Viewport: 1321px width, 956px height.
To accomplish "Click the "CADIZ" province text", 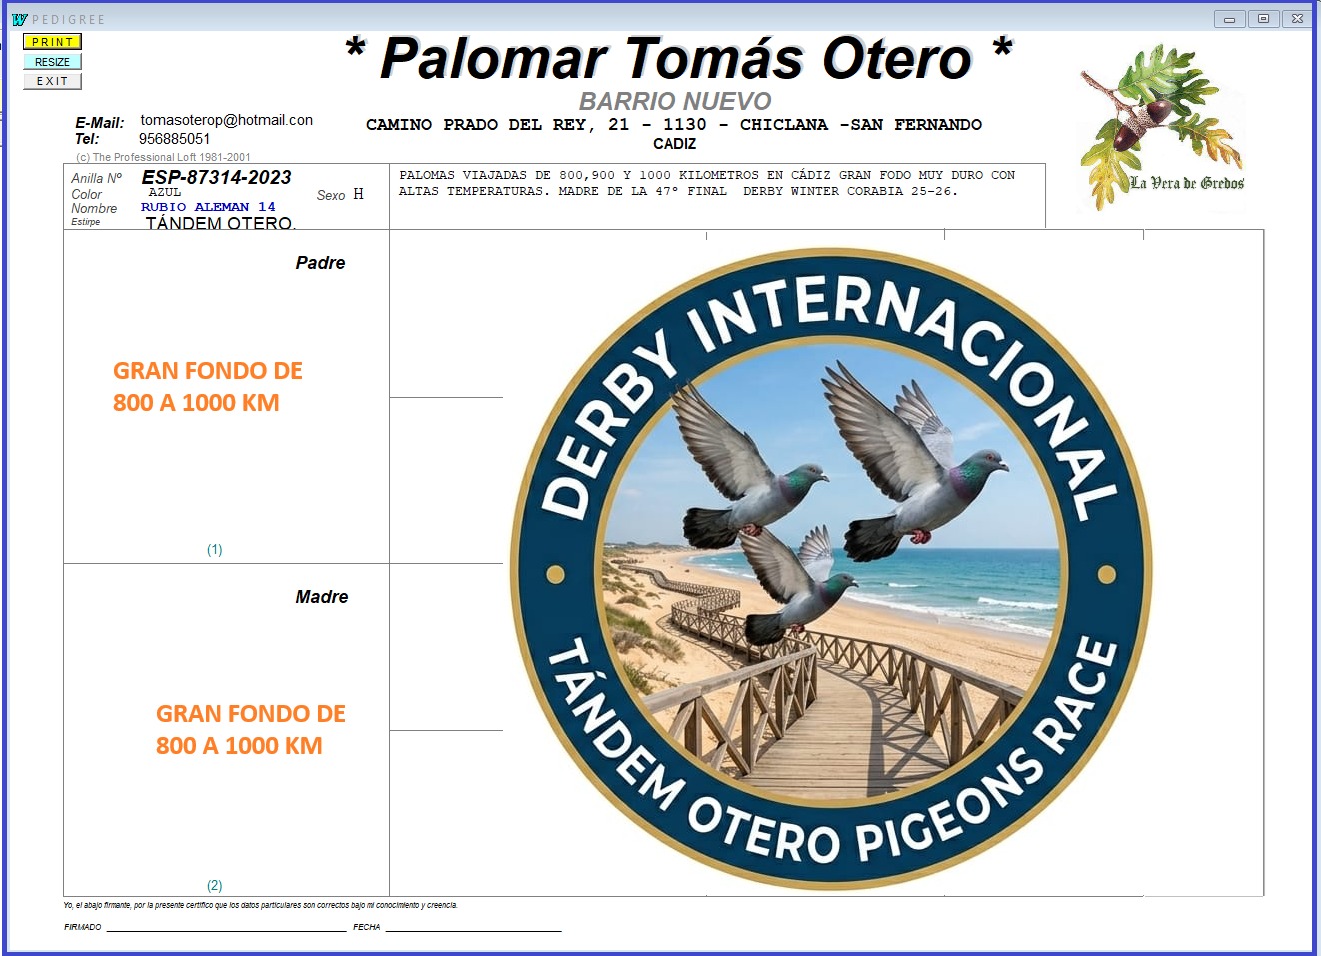I will tap(675, 144).
